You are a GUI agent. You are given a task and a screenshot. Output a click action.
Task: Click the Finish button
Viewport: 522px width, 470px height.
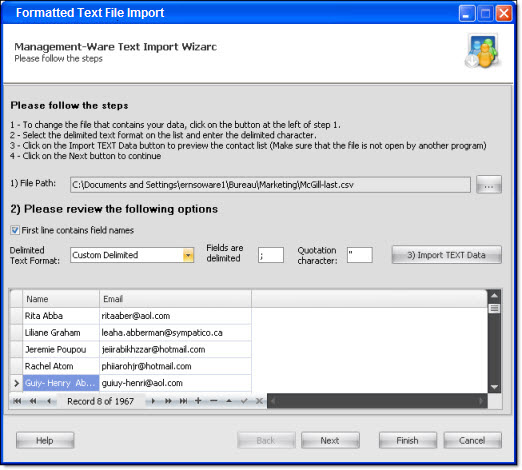(x=408, y=440)
